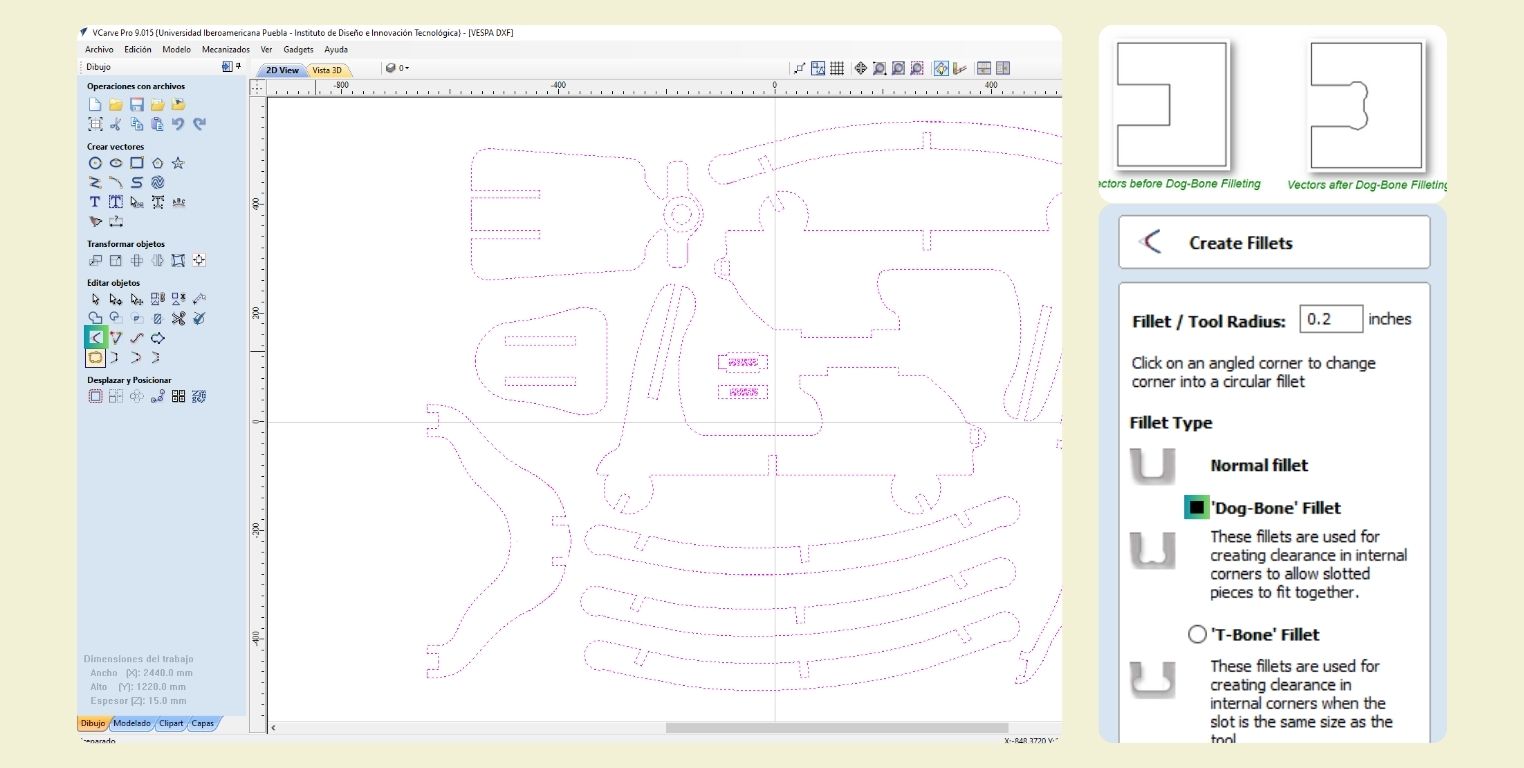
Task: Select the 'Dog-Bone' Fillet option
Action: (x=1197, y=507)
